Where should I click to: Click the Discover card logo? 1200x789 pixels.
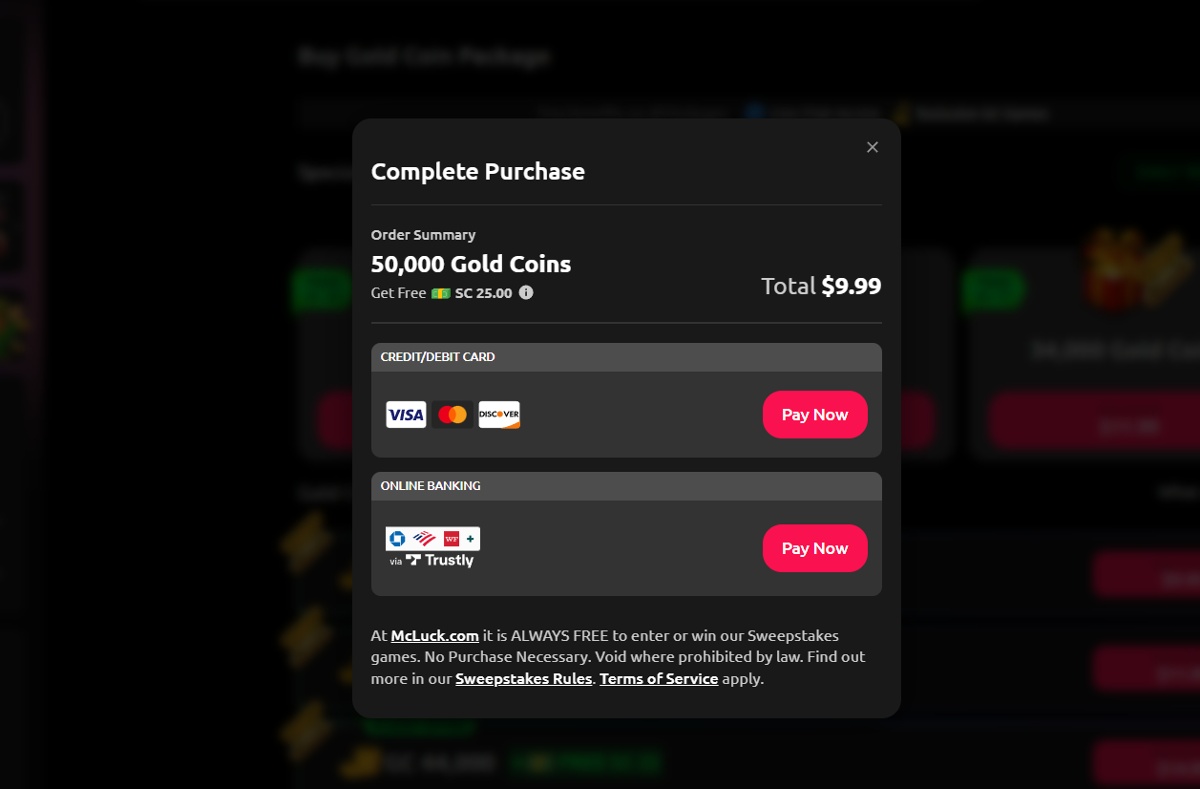(499, 415)
